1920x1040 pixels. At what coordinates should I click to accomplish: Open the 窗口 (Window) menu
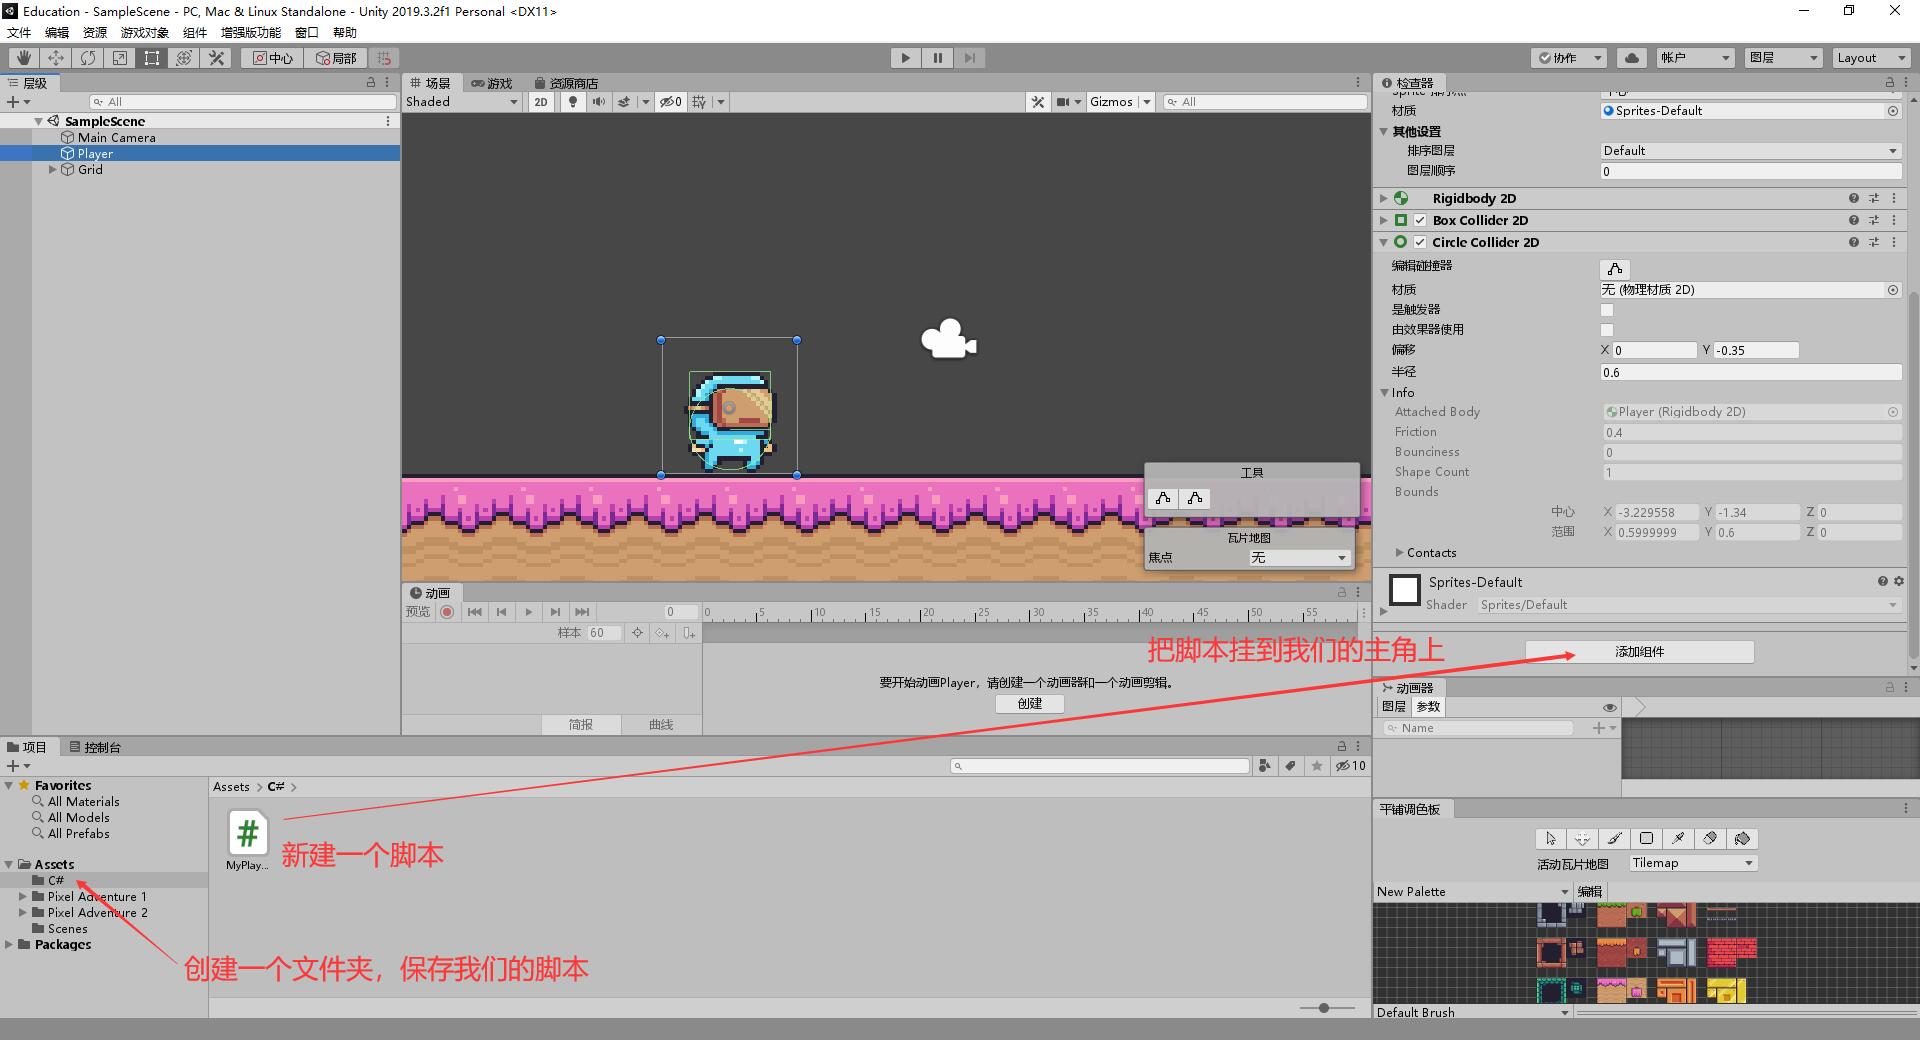(x=307, y=32)
